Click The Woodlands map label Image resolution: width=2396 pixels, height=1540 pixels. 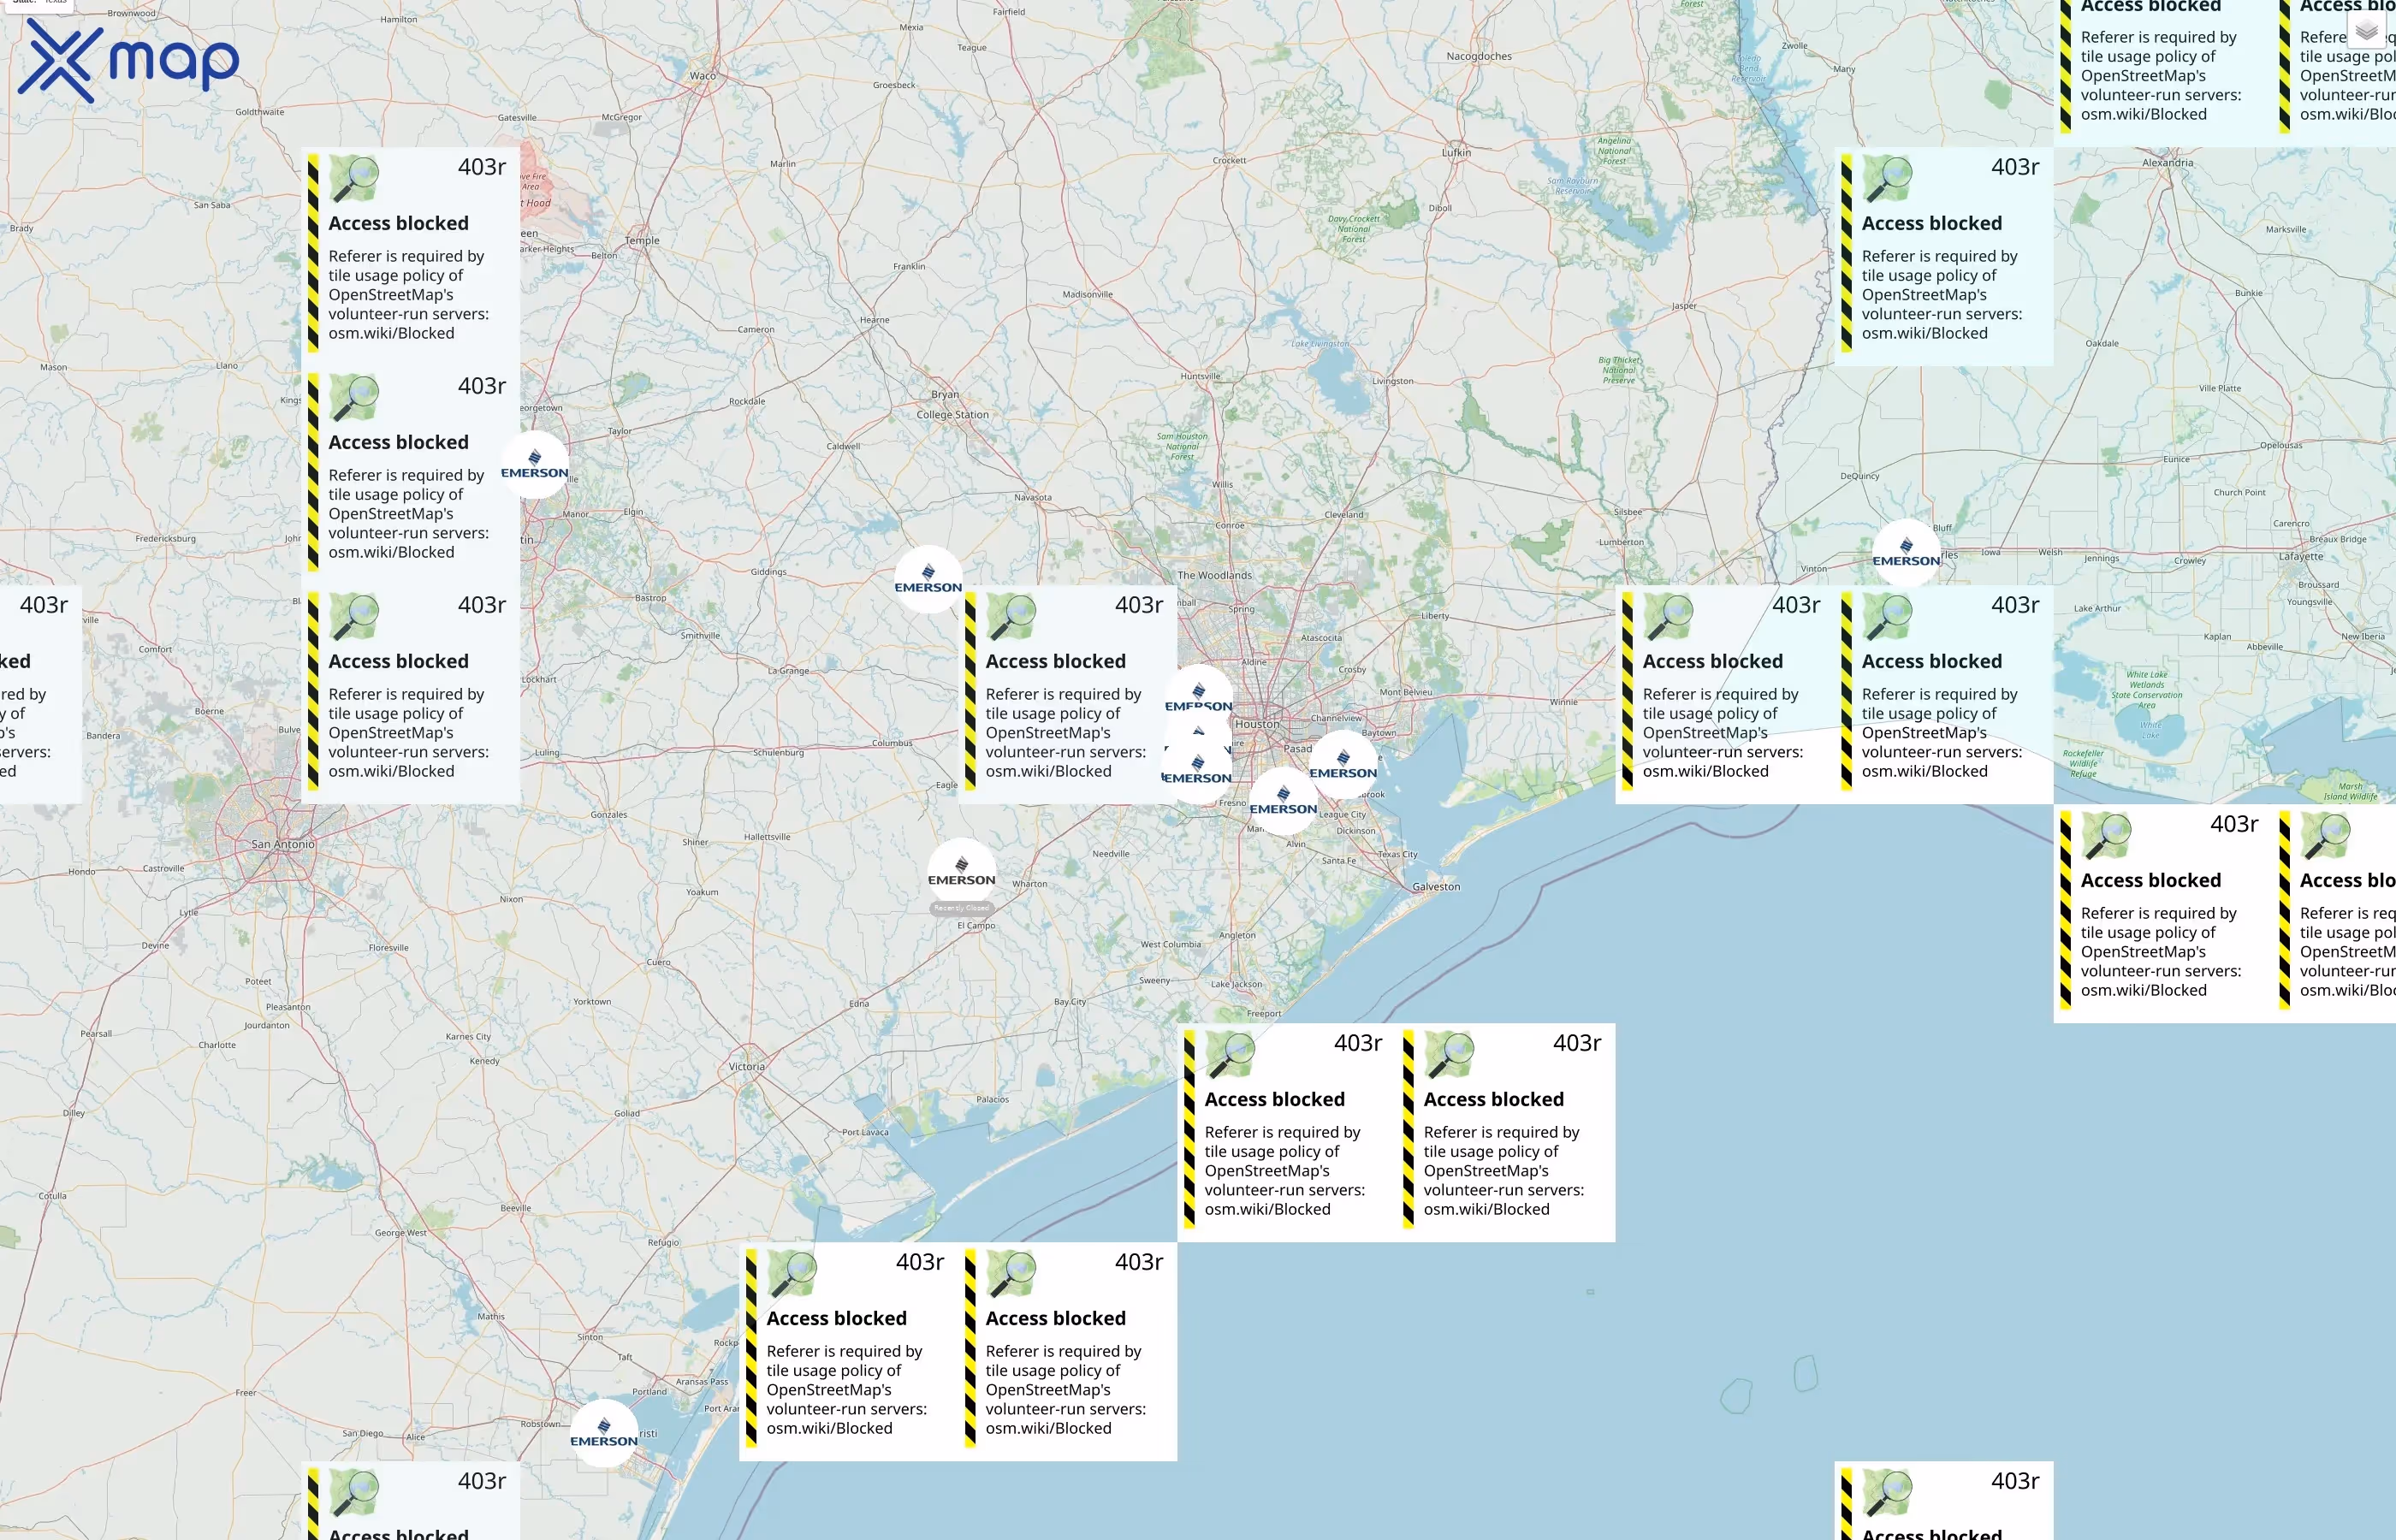(1214, 575)
